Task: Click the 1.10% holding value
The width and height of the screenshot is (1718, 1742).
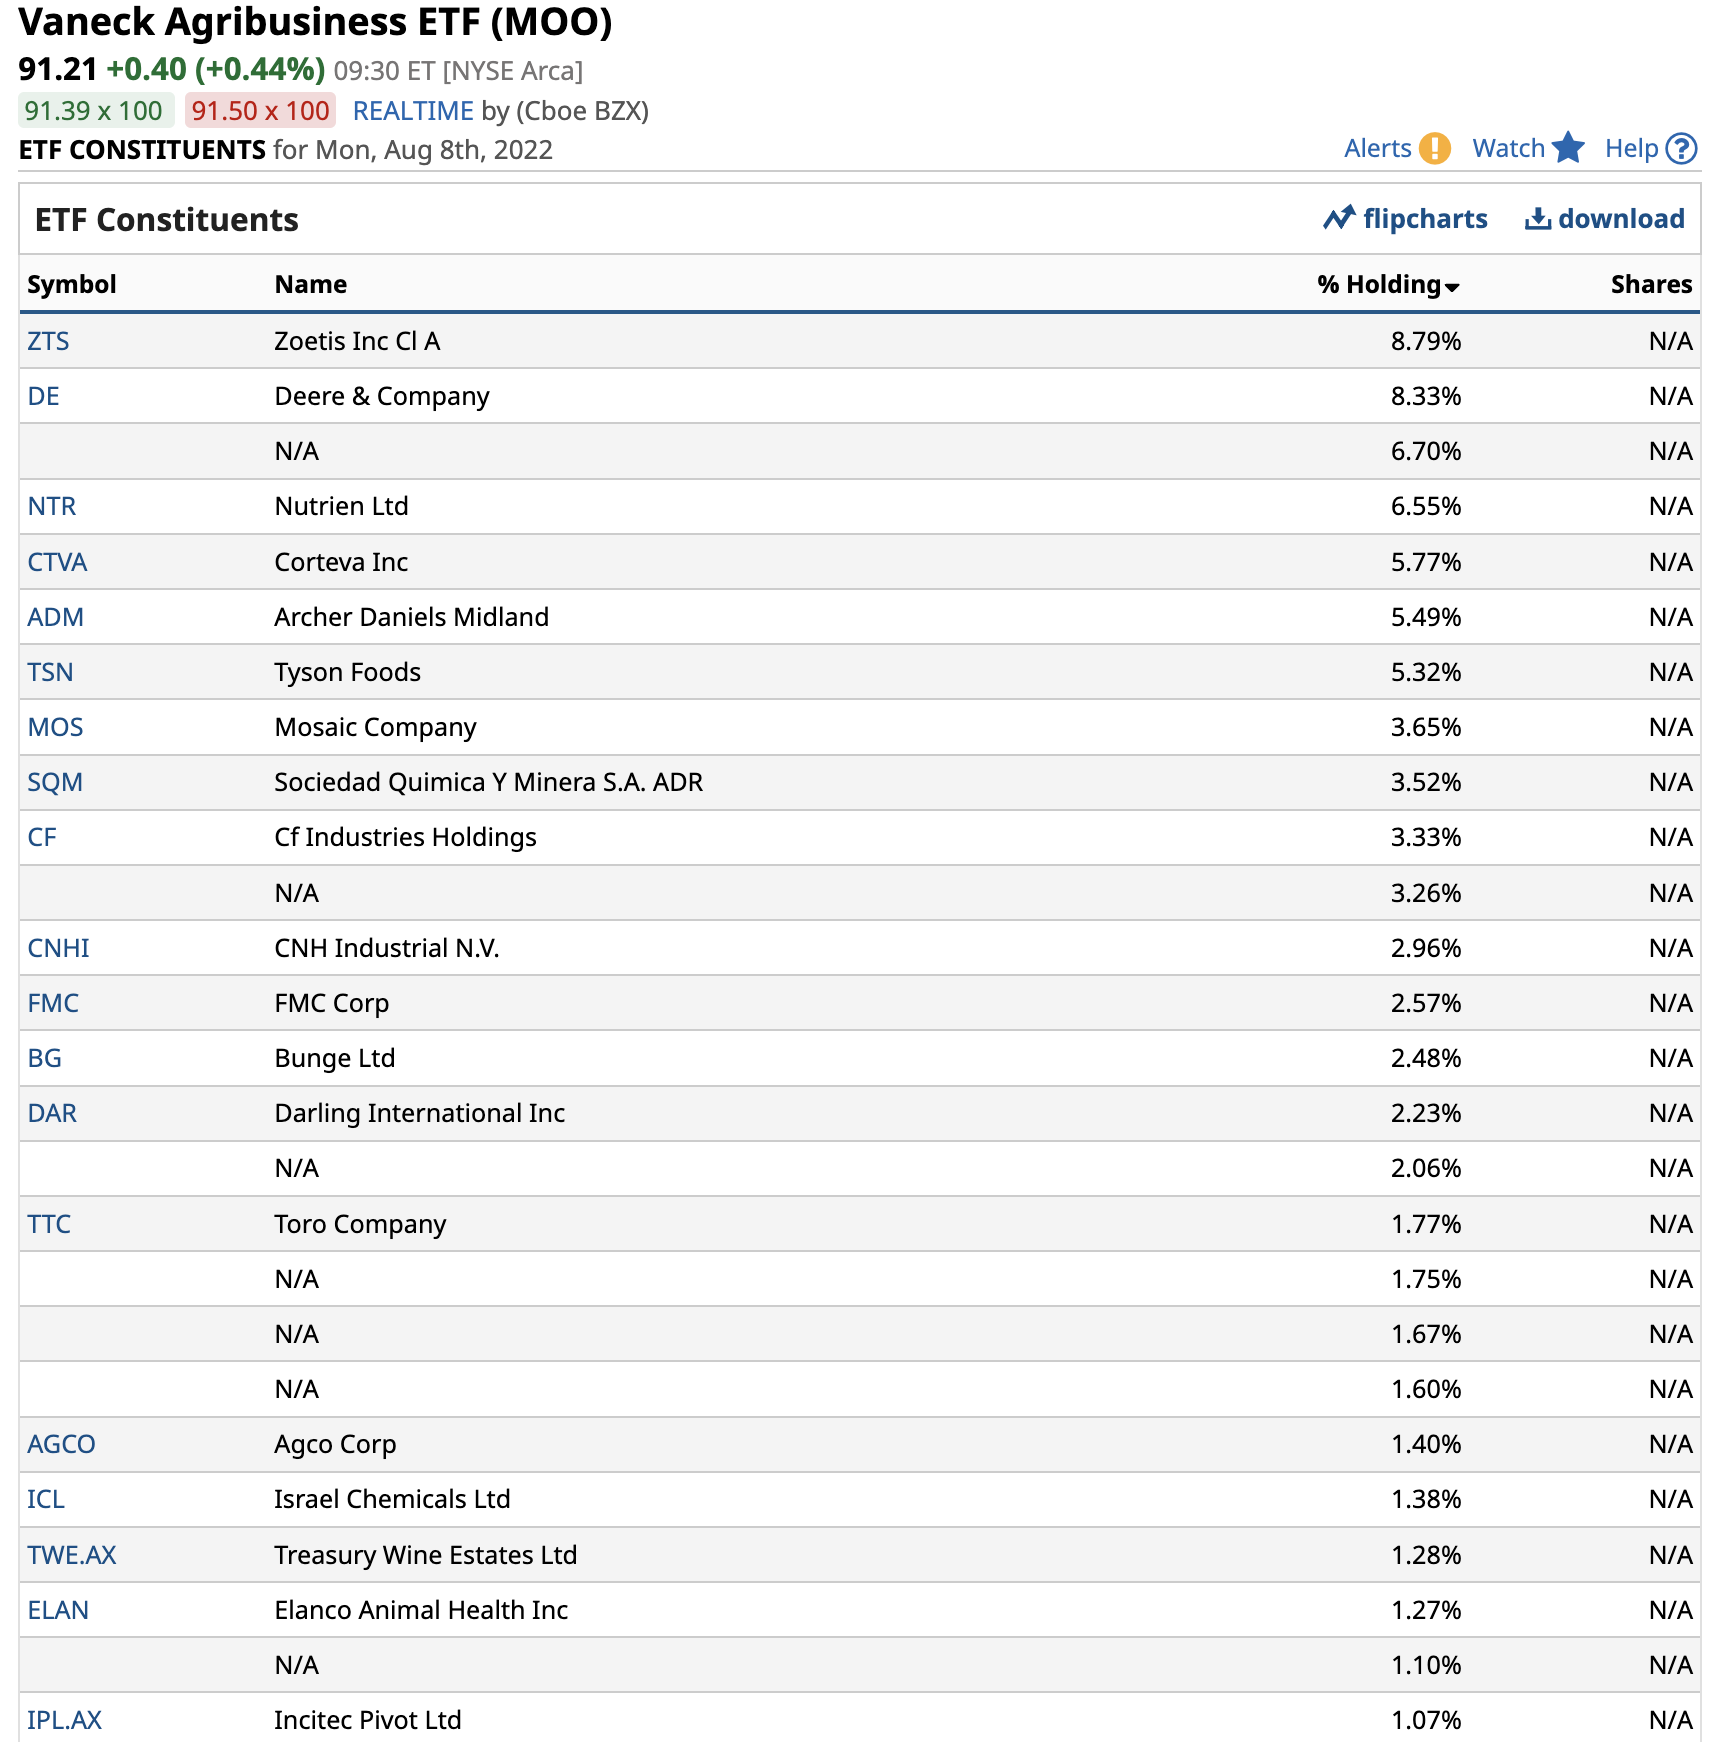Action: (x=1426, y=1665)
